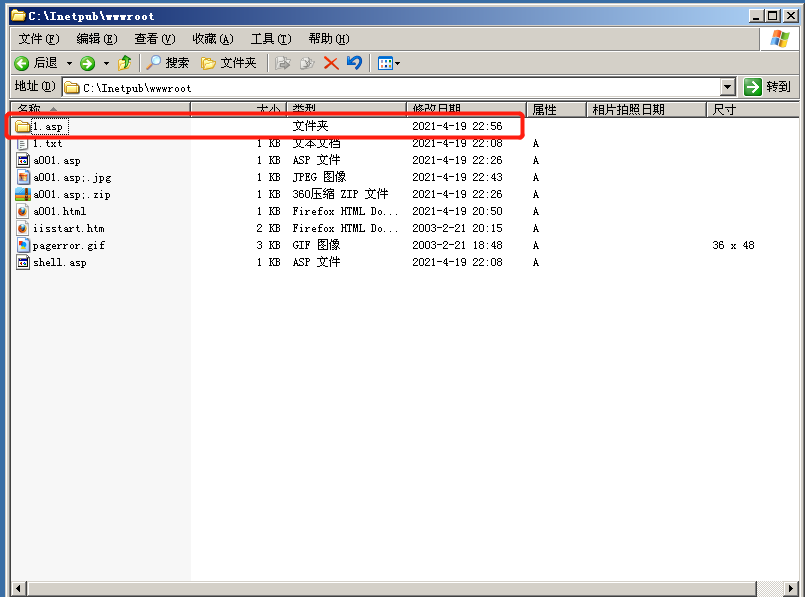Image resolution: width=805 pixels, height=597 pixels.
Task: Select the a001.asp;.zip archive icon
Action: point(23,194)
